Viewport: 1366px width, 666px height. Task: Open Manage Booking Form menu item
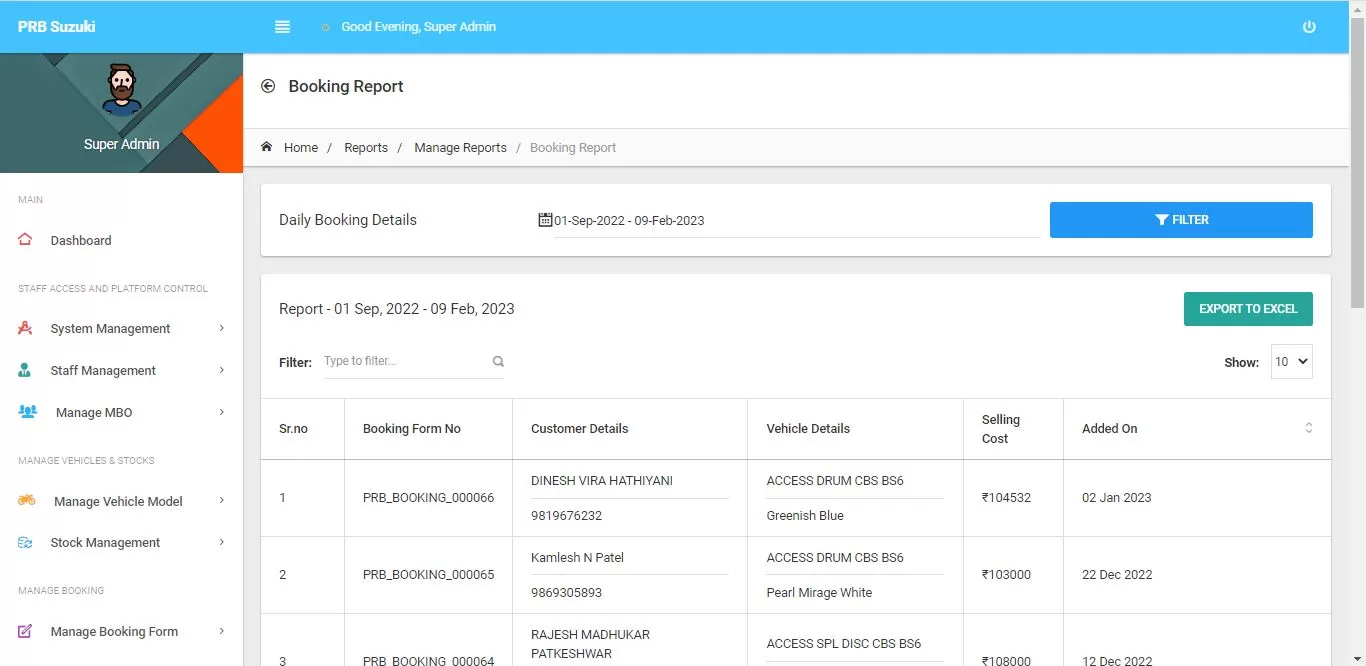coord(121,631)
